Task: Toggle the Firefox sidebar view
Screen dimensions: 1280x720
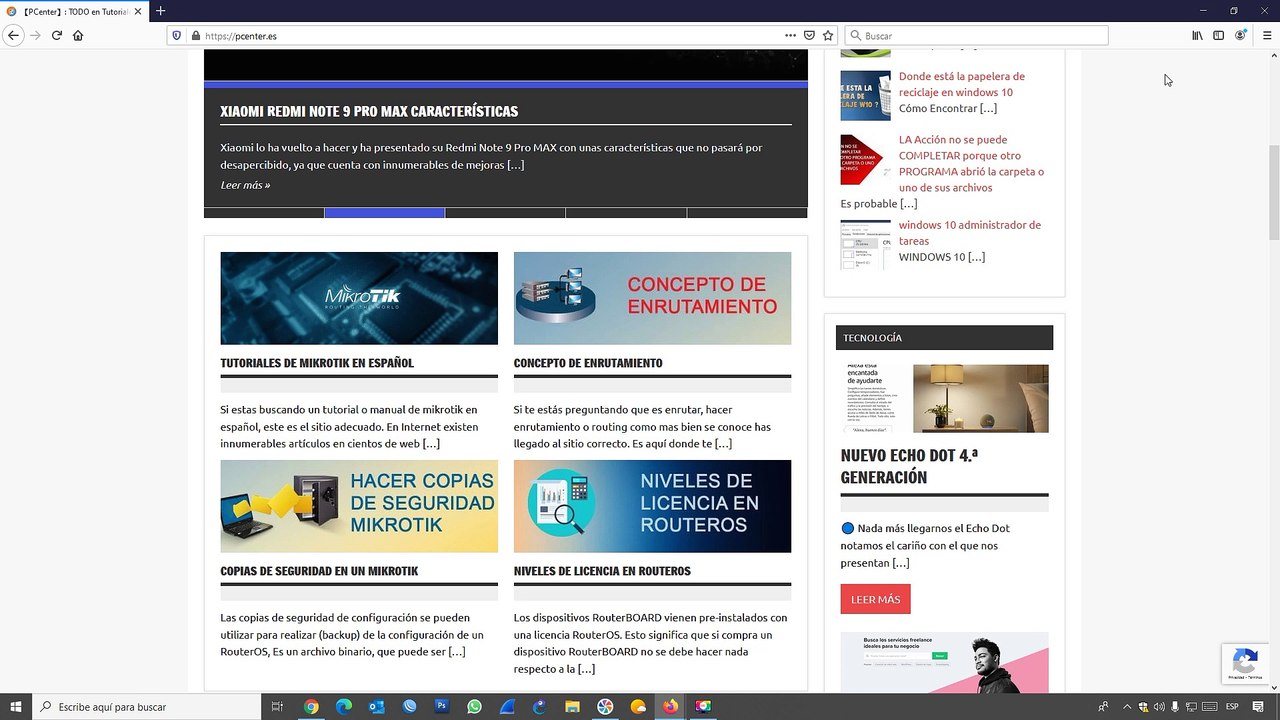Action: click(x=1218, y=35)
